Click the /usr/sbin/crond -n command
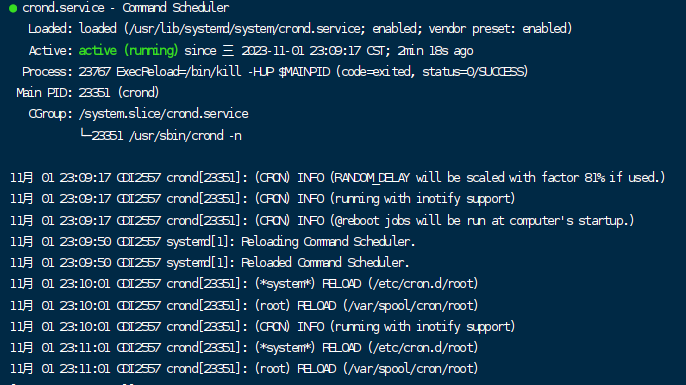 (185, 136)
